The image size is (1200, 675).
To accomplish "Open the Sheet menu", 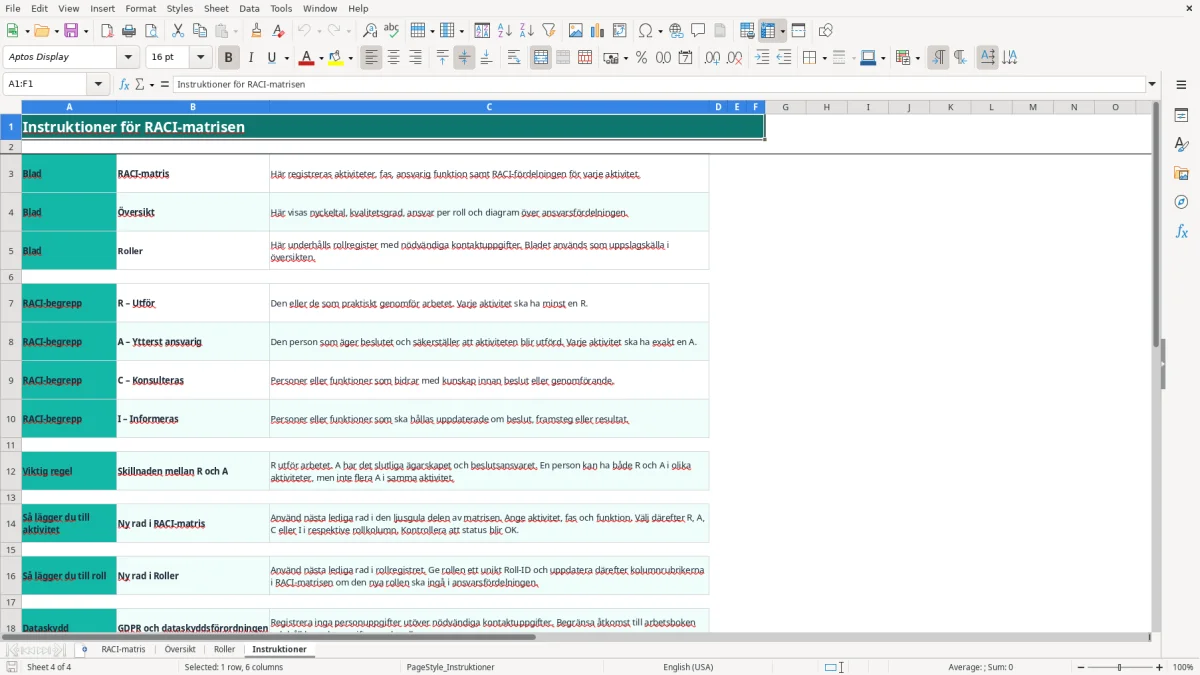I will (x=216, y=8).
